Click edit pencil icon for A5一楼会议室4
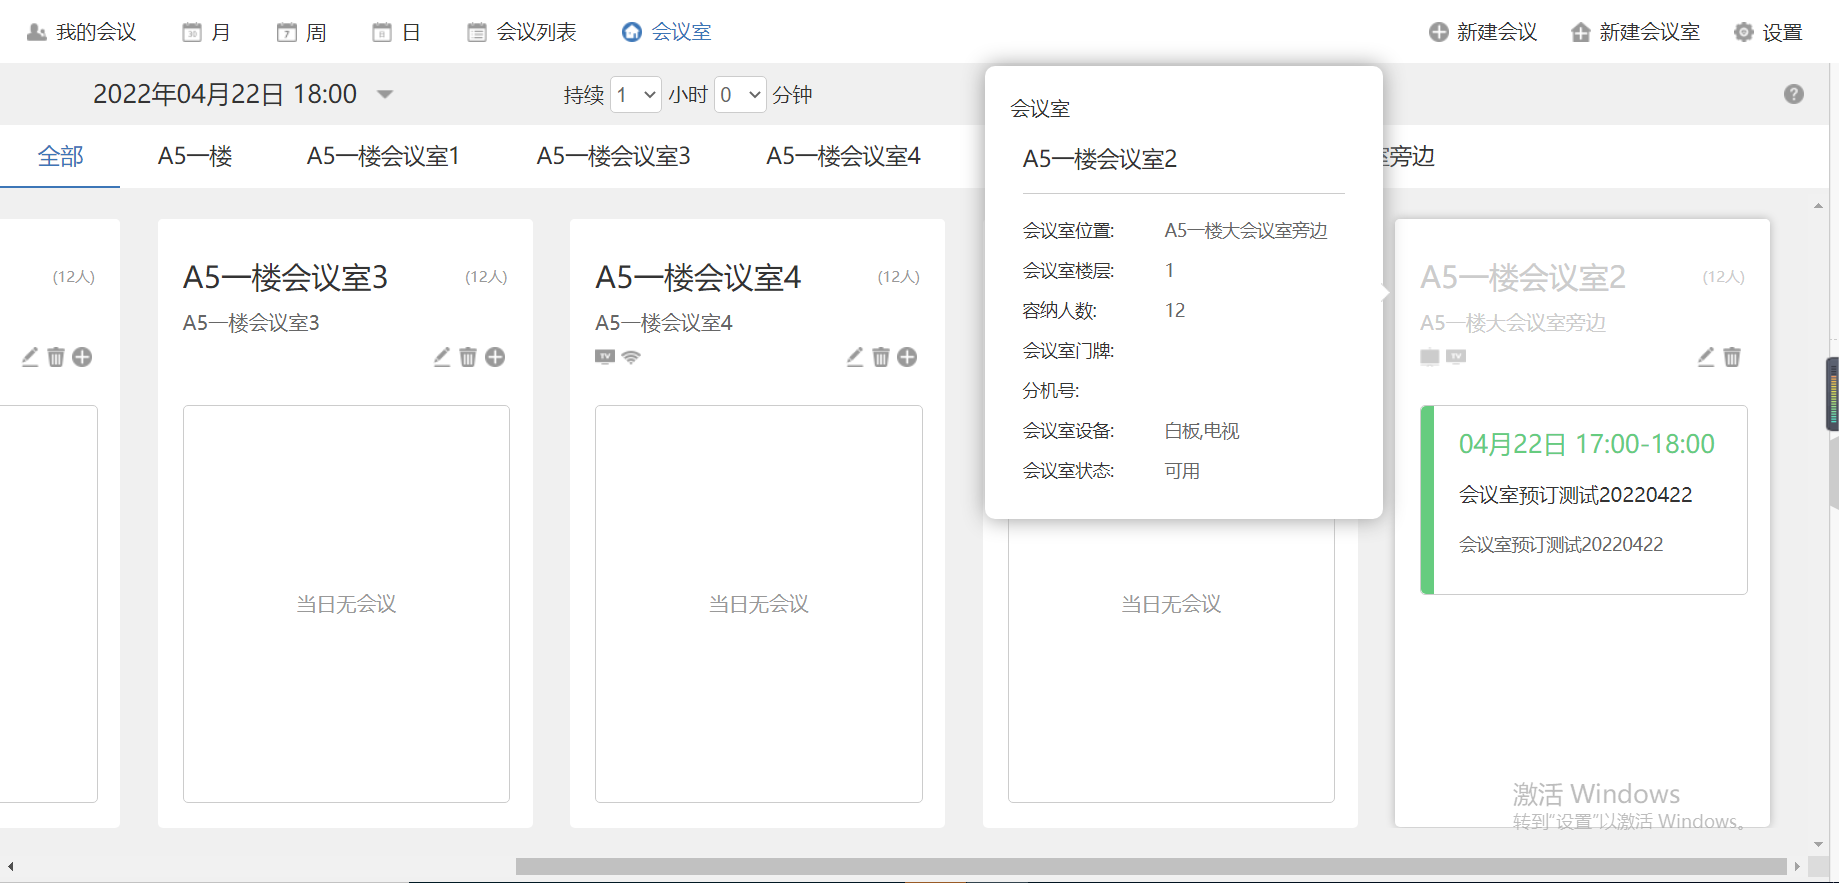The width and height of the screenshot is (1839, 883). click(x=855, y=357)
